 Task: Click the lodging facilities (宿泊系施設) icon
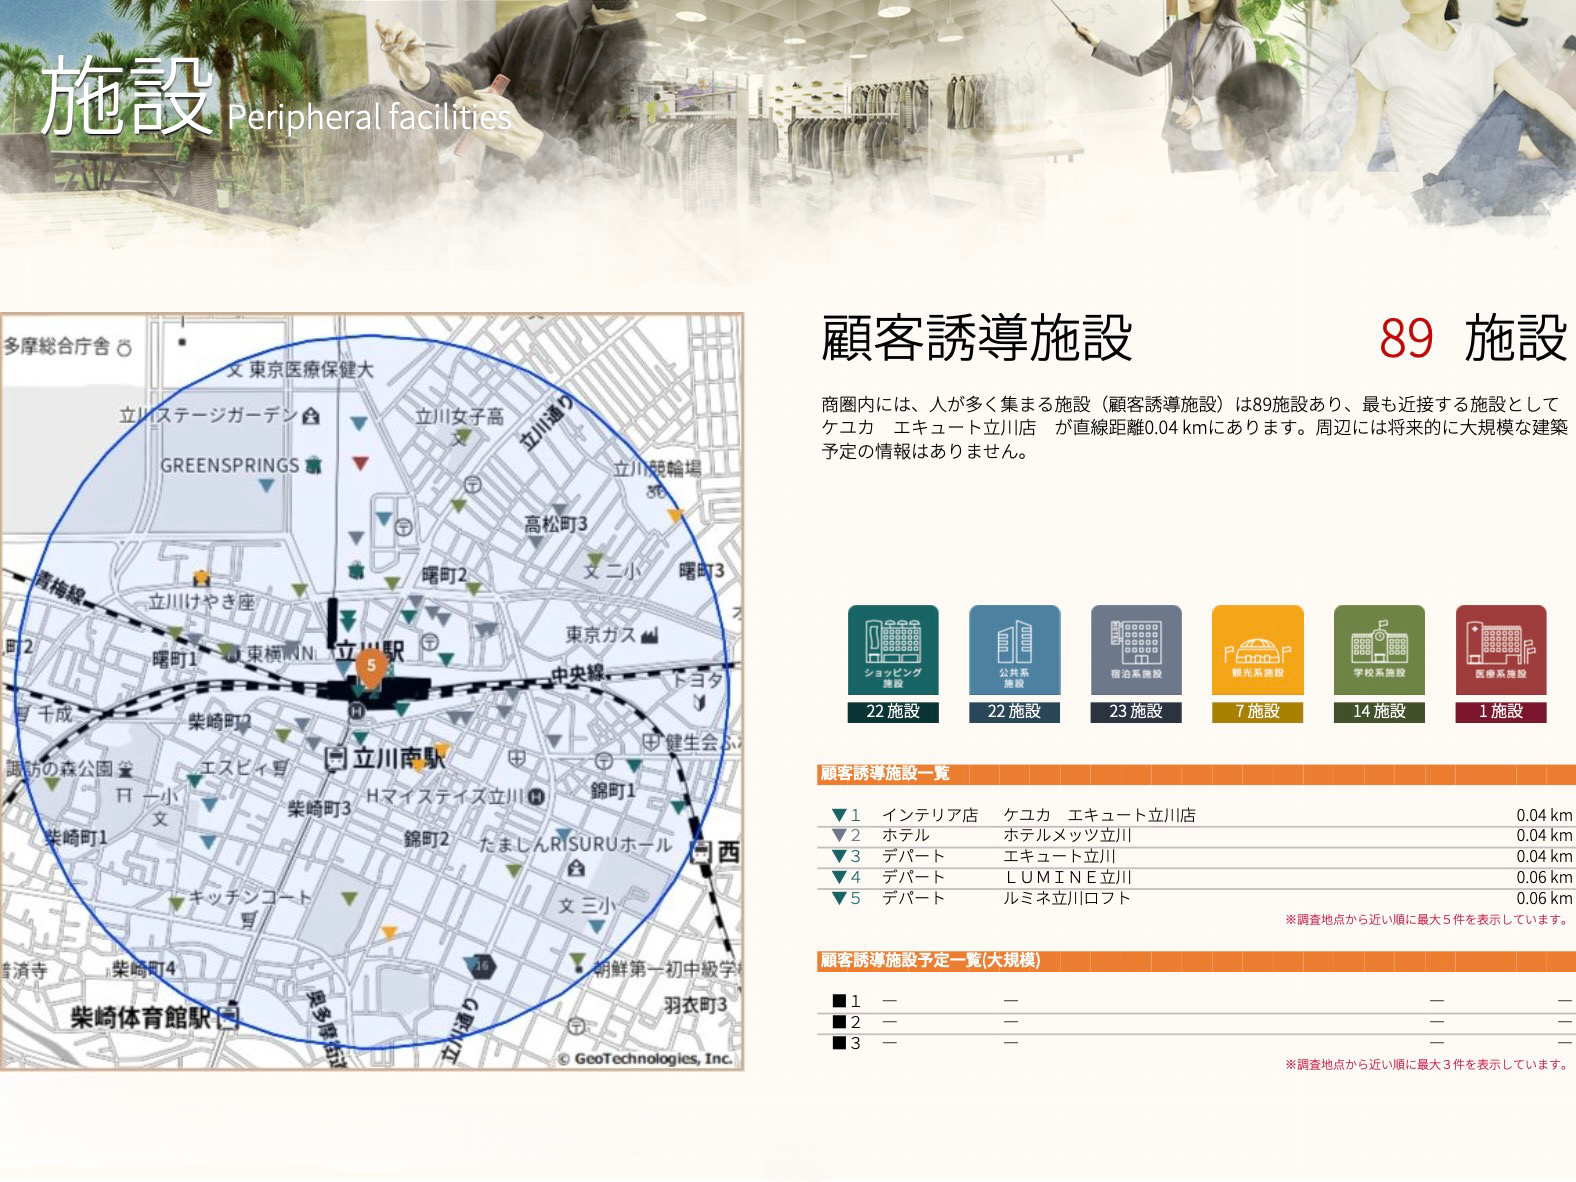tap(1136, 650)
